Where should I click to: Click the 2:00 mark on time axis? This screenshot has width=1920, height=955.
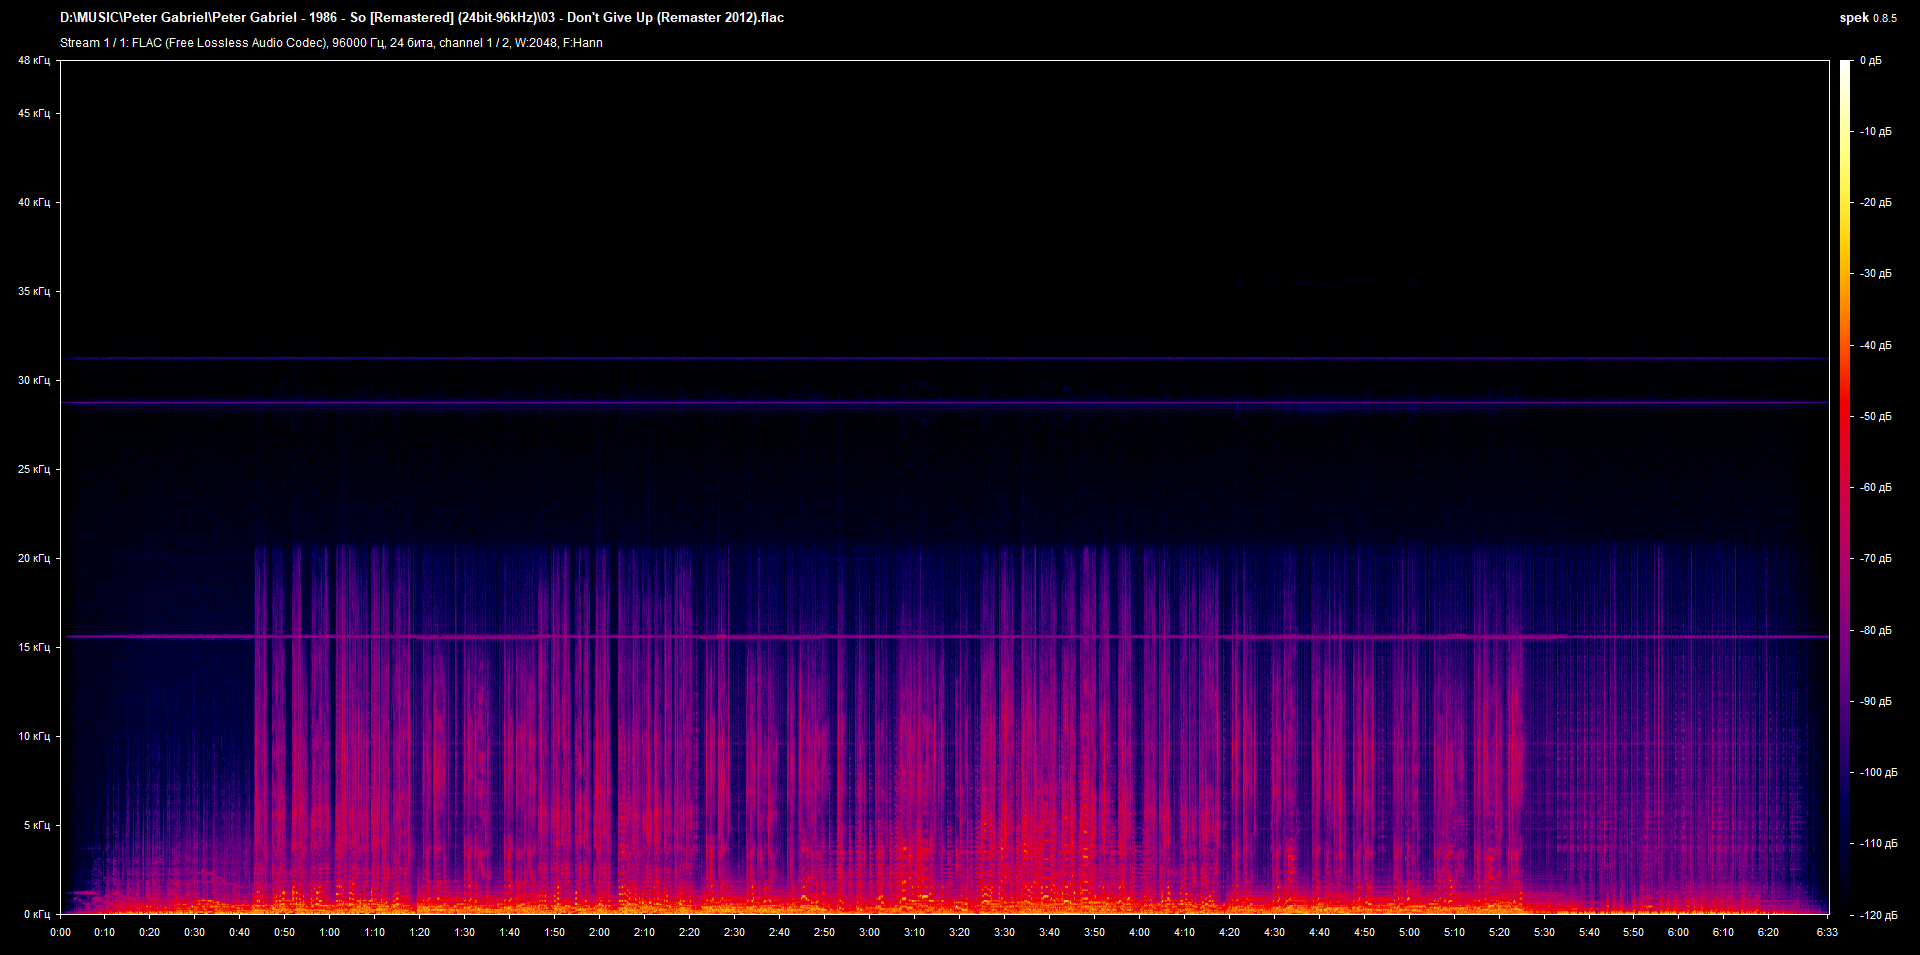pyautogui.click(x=599, y=932)
